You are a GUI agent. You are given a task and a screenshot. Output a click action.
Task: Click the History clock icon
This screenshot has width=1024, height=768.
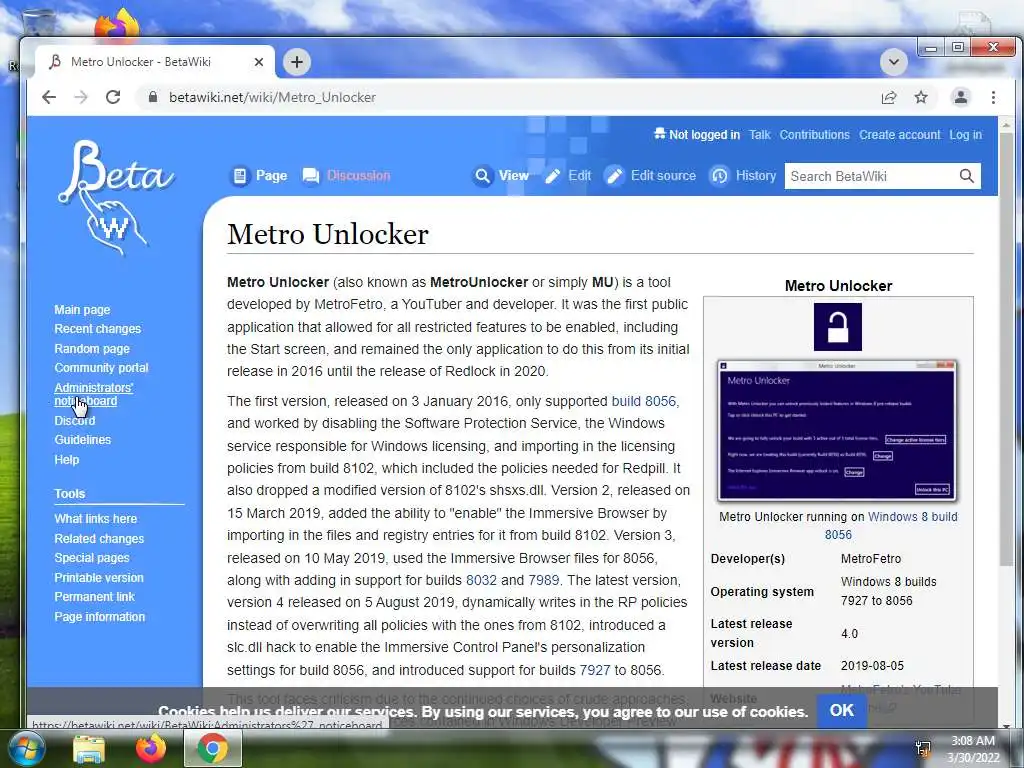point(719,176)
